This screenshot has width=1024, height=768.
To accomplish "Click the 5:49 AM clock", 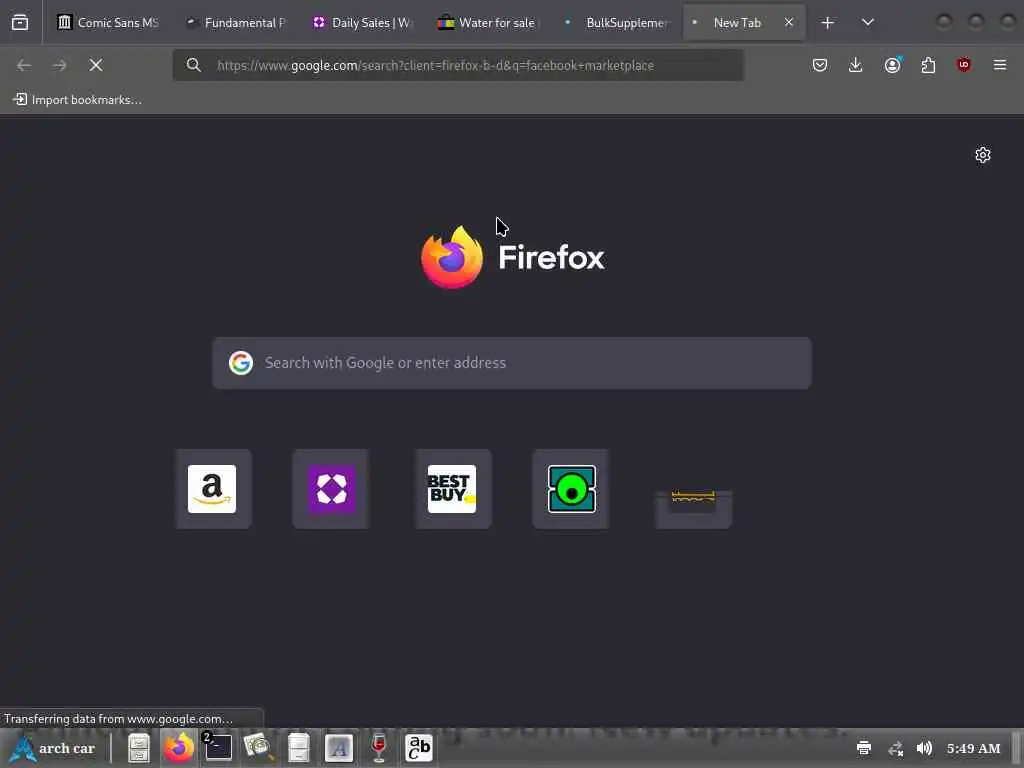I will (973, 748).
